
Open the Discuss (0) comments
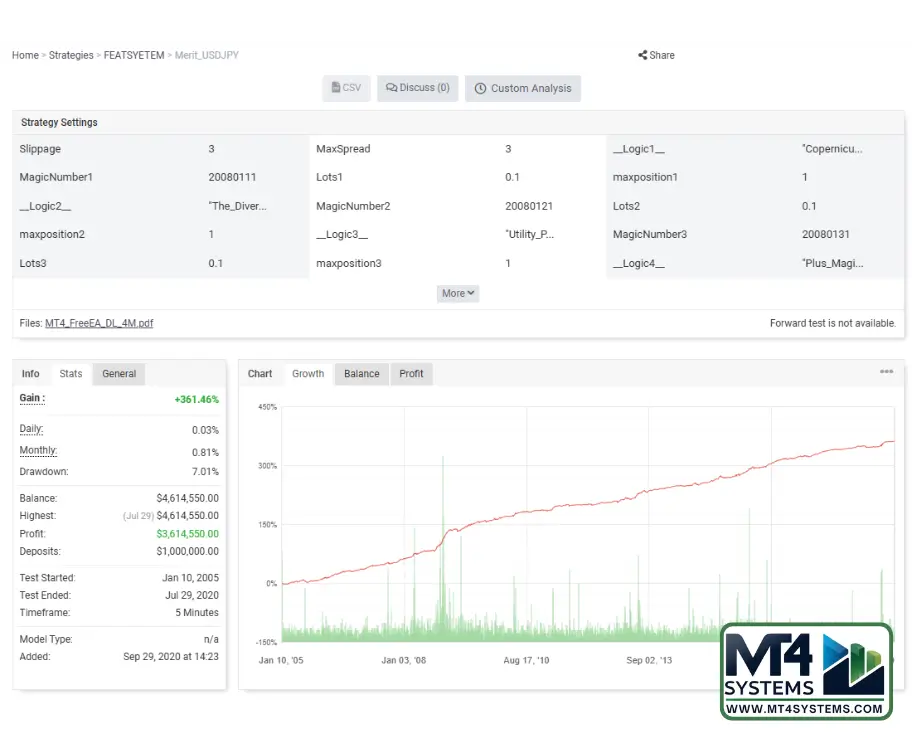418,88
